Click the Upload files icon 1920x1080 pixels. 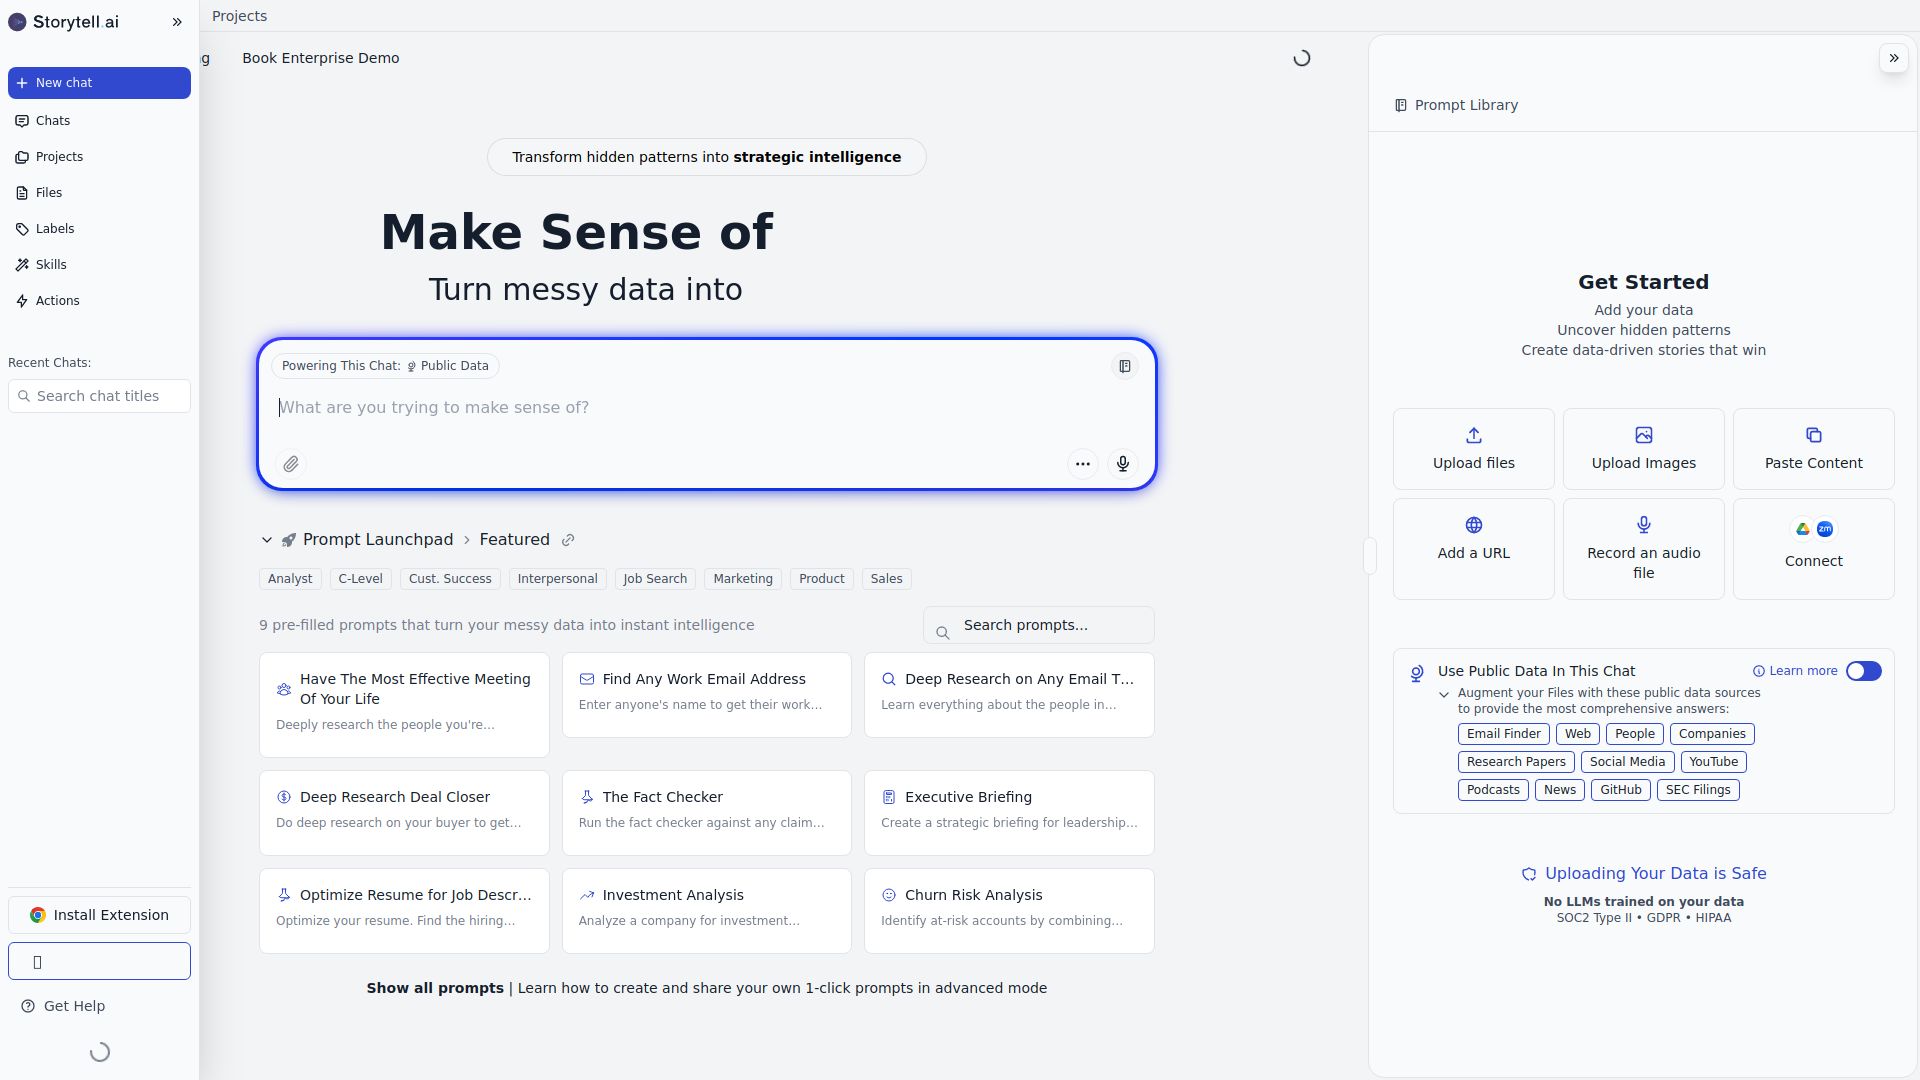click(1472, 448)
